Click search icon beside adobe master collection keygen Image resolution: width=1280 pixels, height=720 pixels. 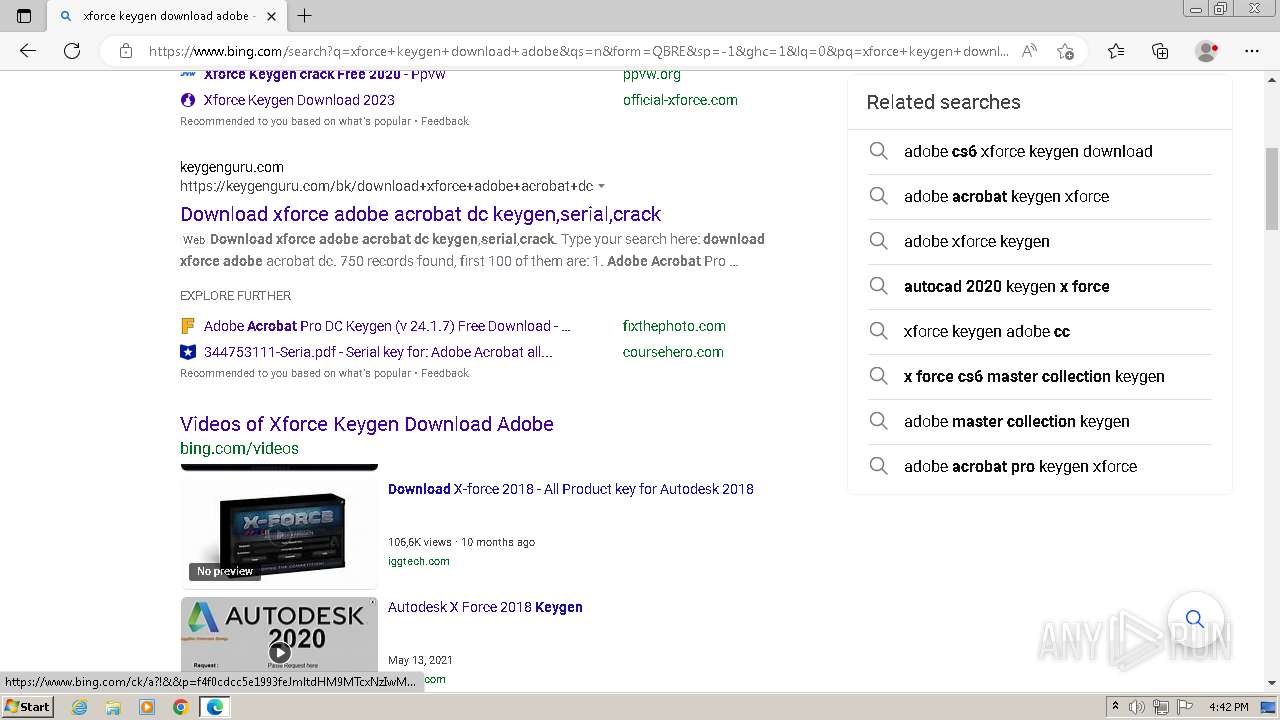point(878,421)
